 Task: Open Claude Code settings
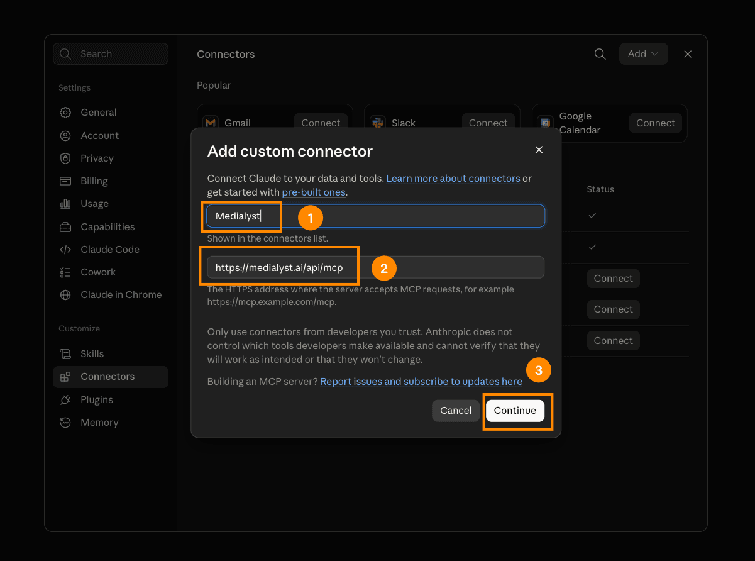111,249
